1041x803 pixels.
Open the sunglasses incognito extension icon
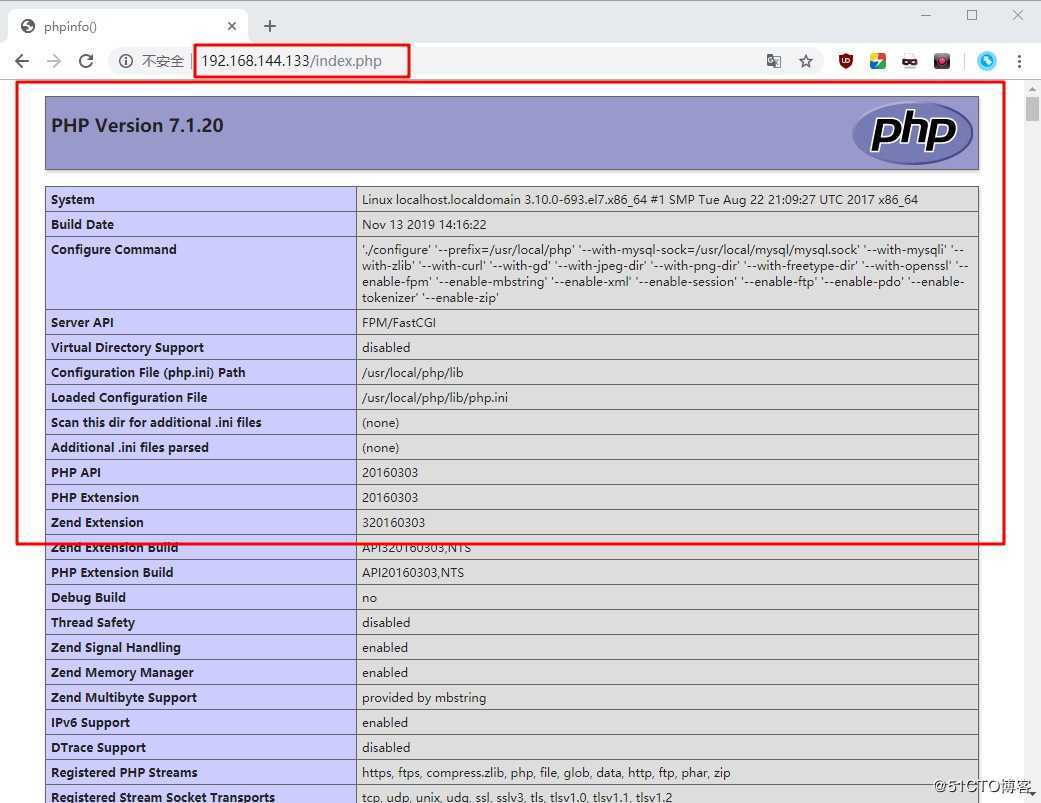[x=910, y=61]
